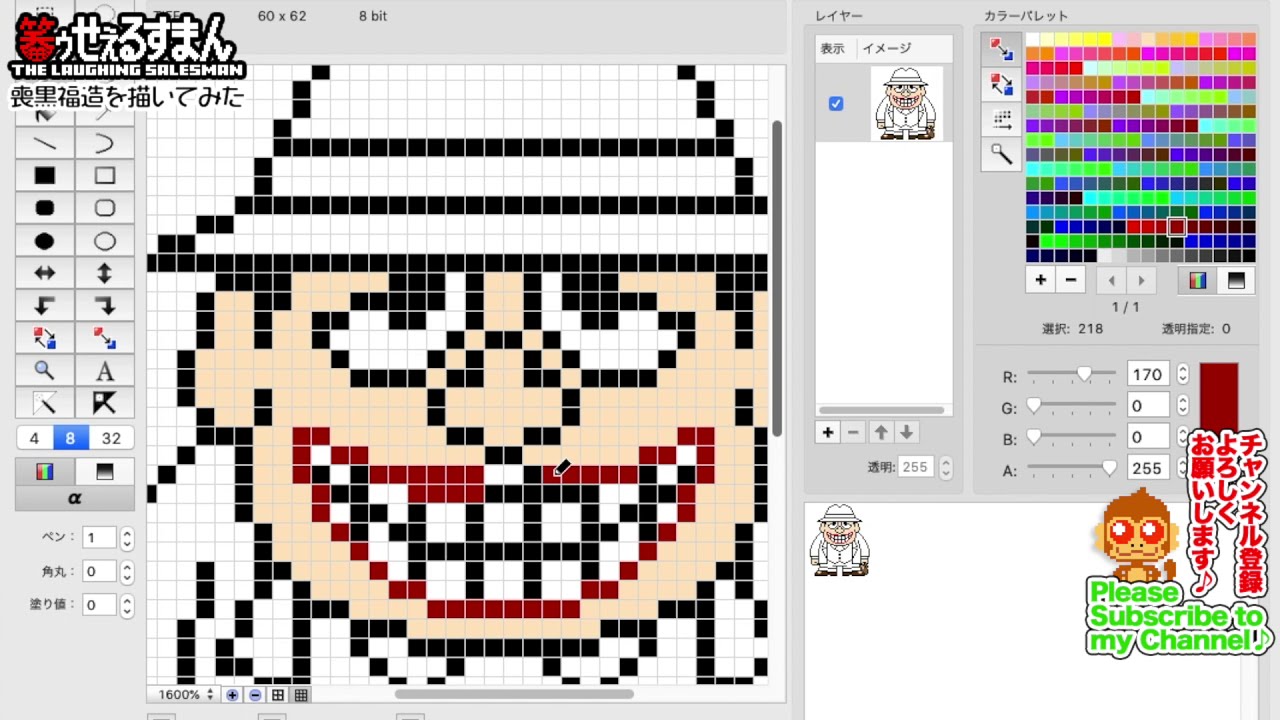Go to next palette page
Image resolution: width=1280 pixels, height=720 pixels.
point(1141,280)
